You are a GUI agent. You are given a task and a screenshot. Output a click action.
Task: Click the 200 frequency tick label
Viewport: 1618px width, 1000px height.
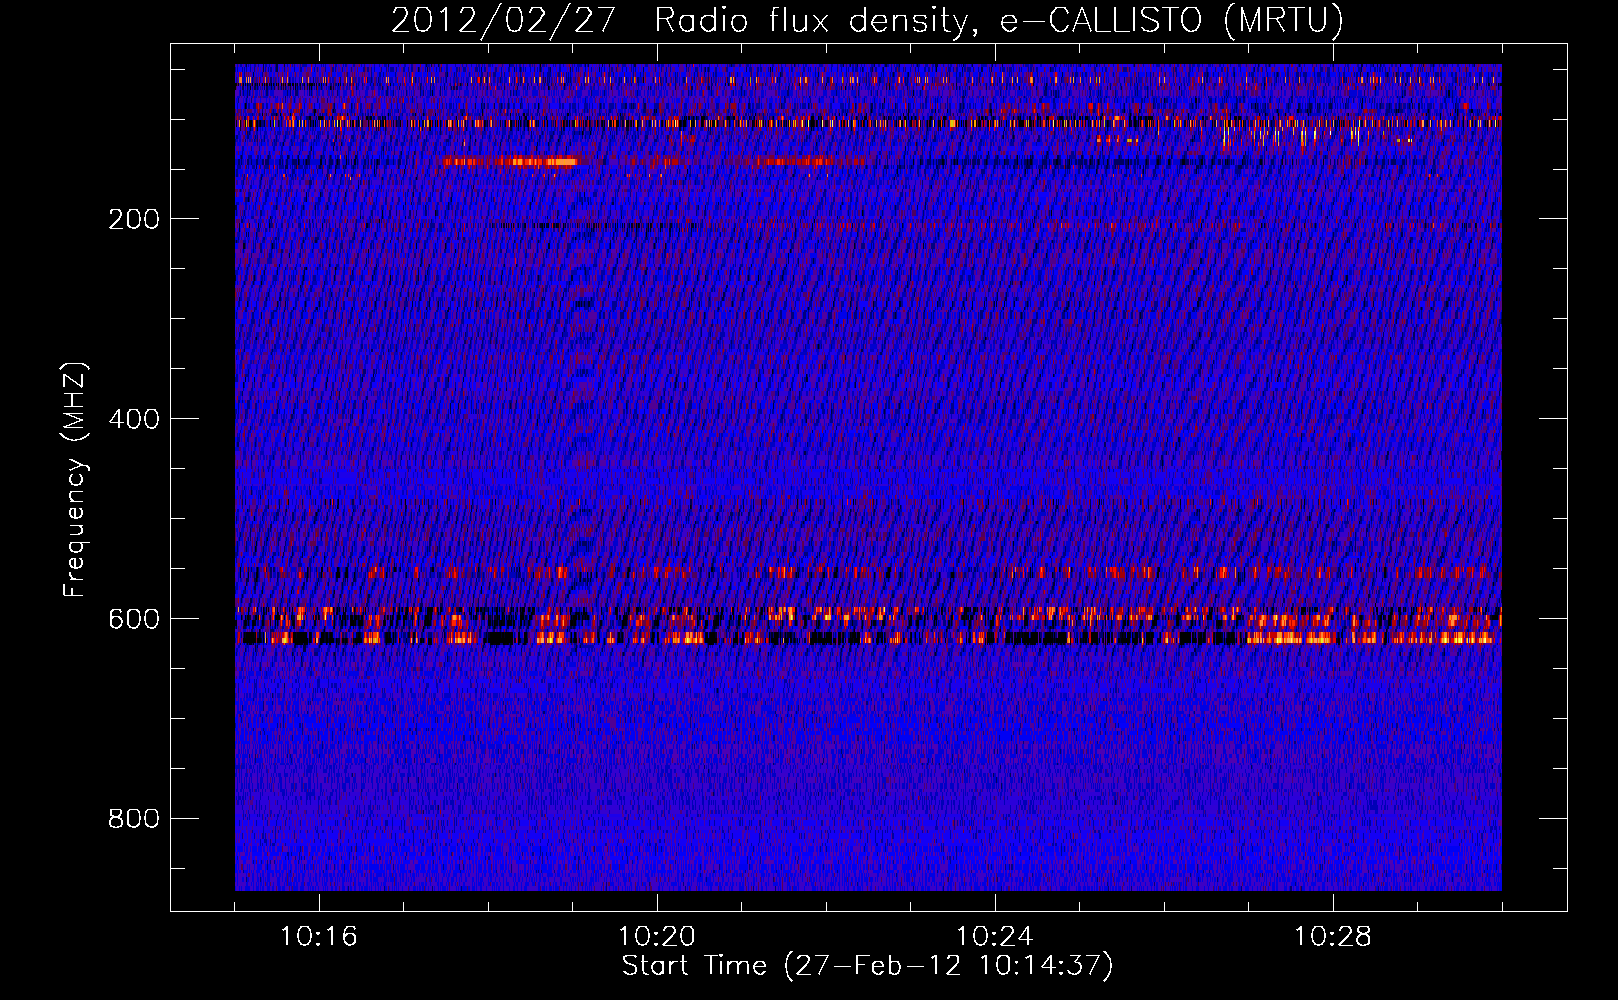(134, 219)
